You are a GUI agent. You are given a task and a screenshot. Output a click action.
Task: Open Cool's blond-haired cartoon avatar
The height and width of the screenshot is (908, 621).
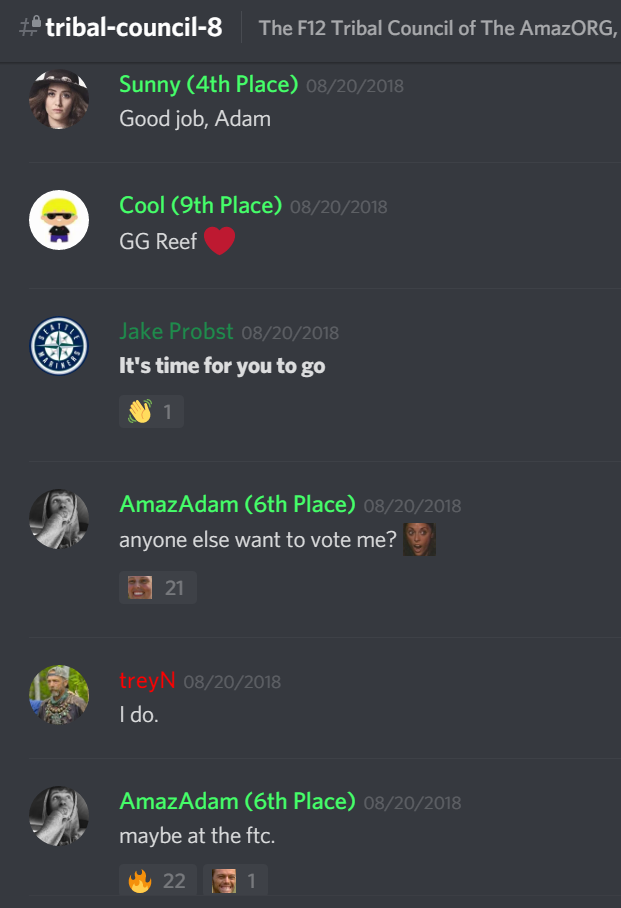[59, 220]
